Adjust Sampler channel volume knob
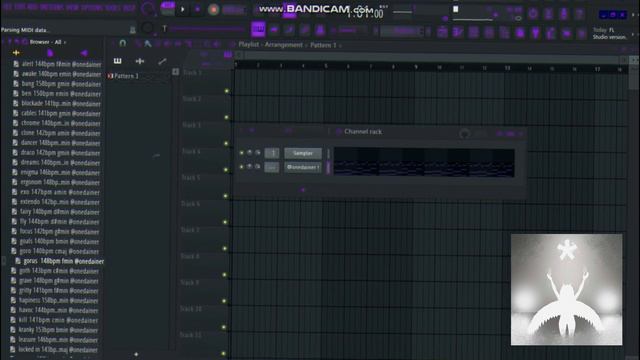640x360 pixels. 258,153
